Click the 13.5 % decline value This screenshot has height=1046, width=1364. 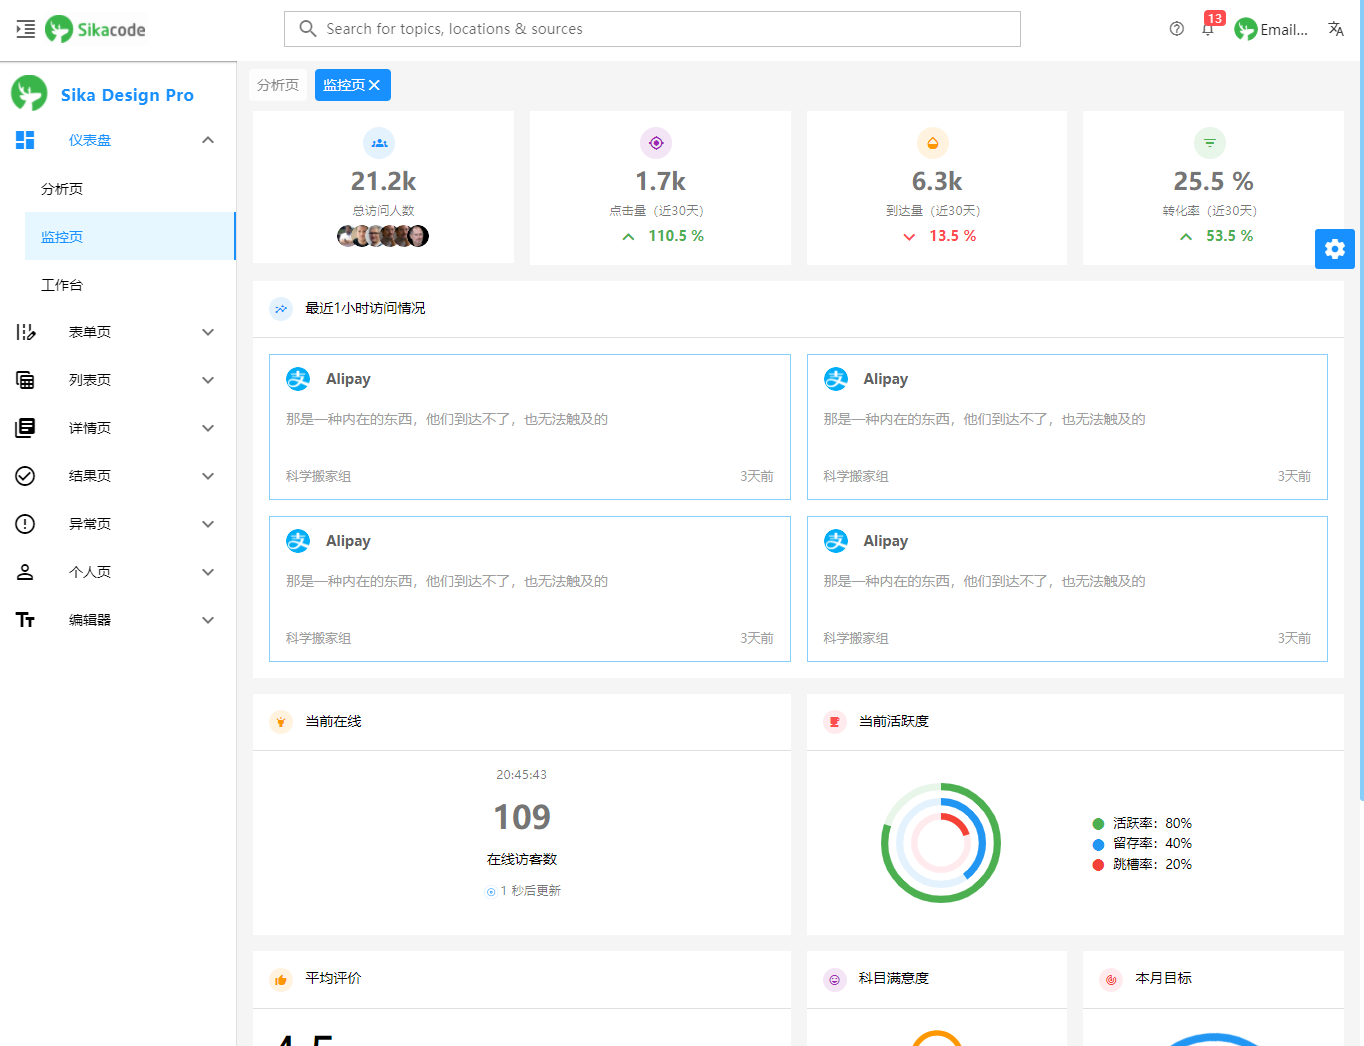coord(953,236)
